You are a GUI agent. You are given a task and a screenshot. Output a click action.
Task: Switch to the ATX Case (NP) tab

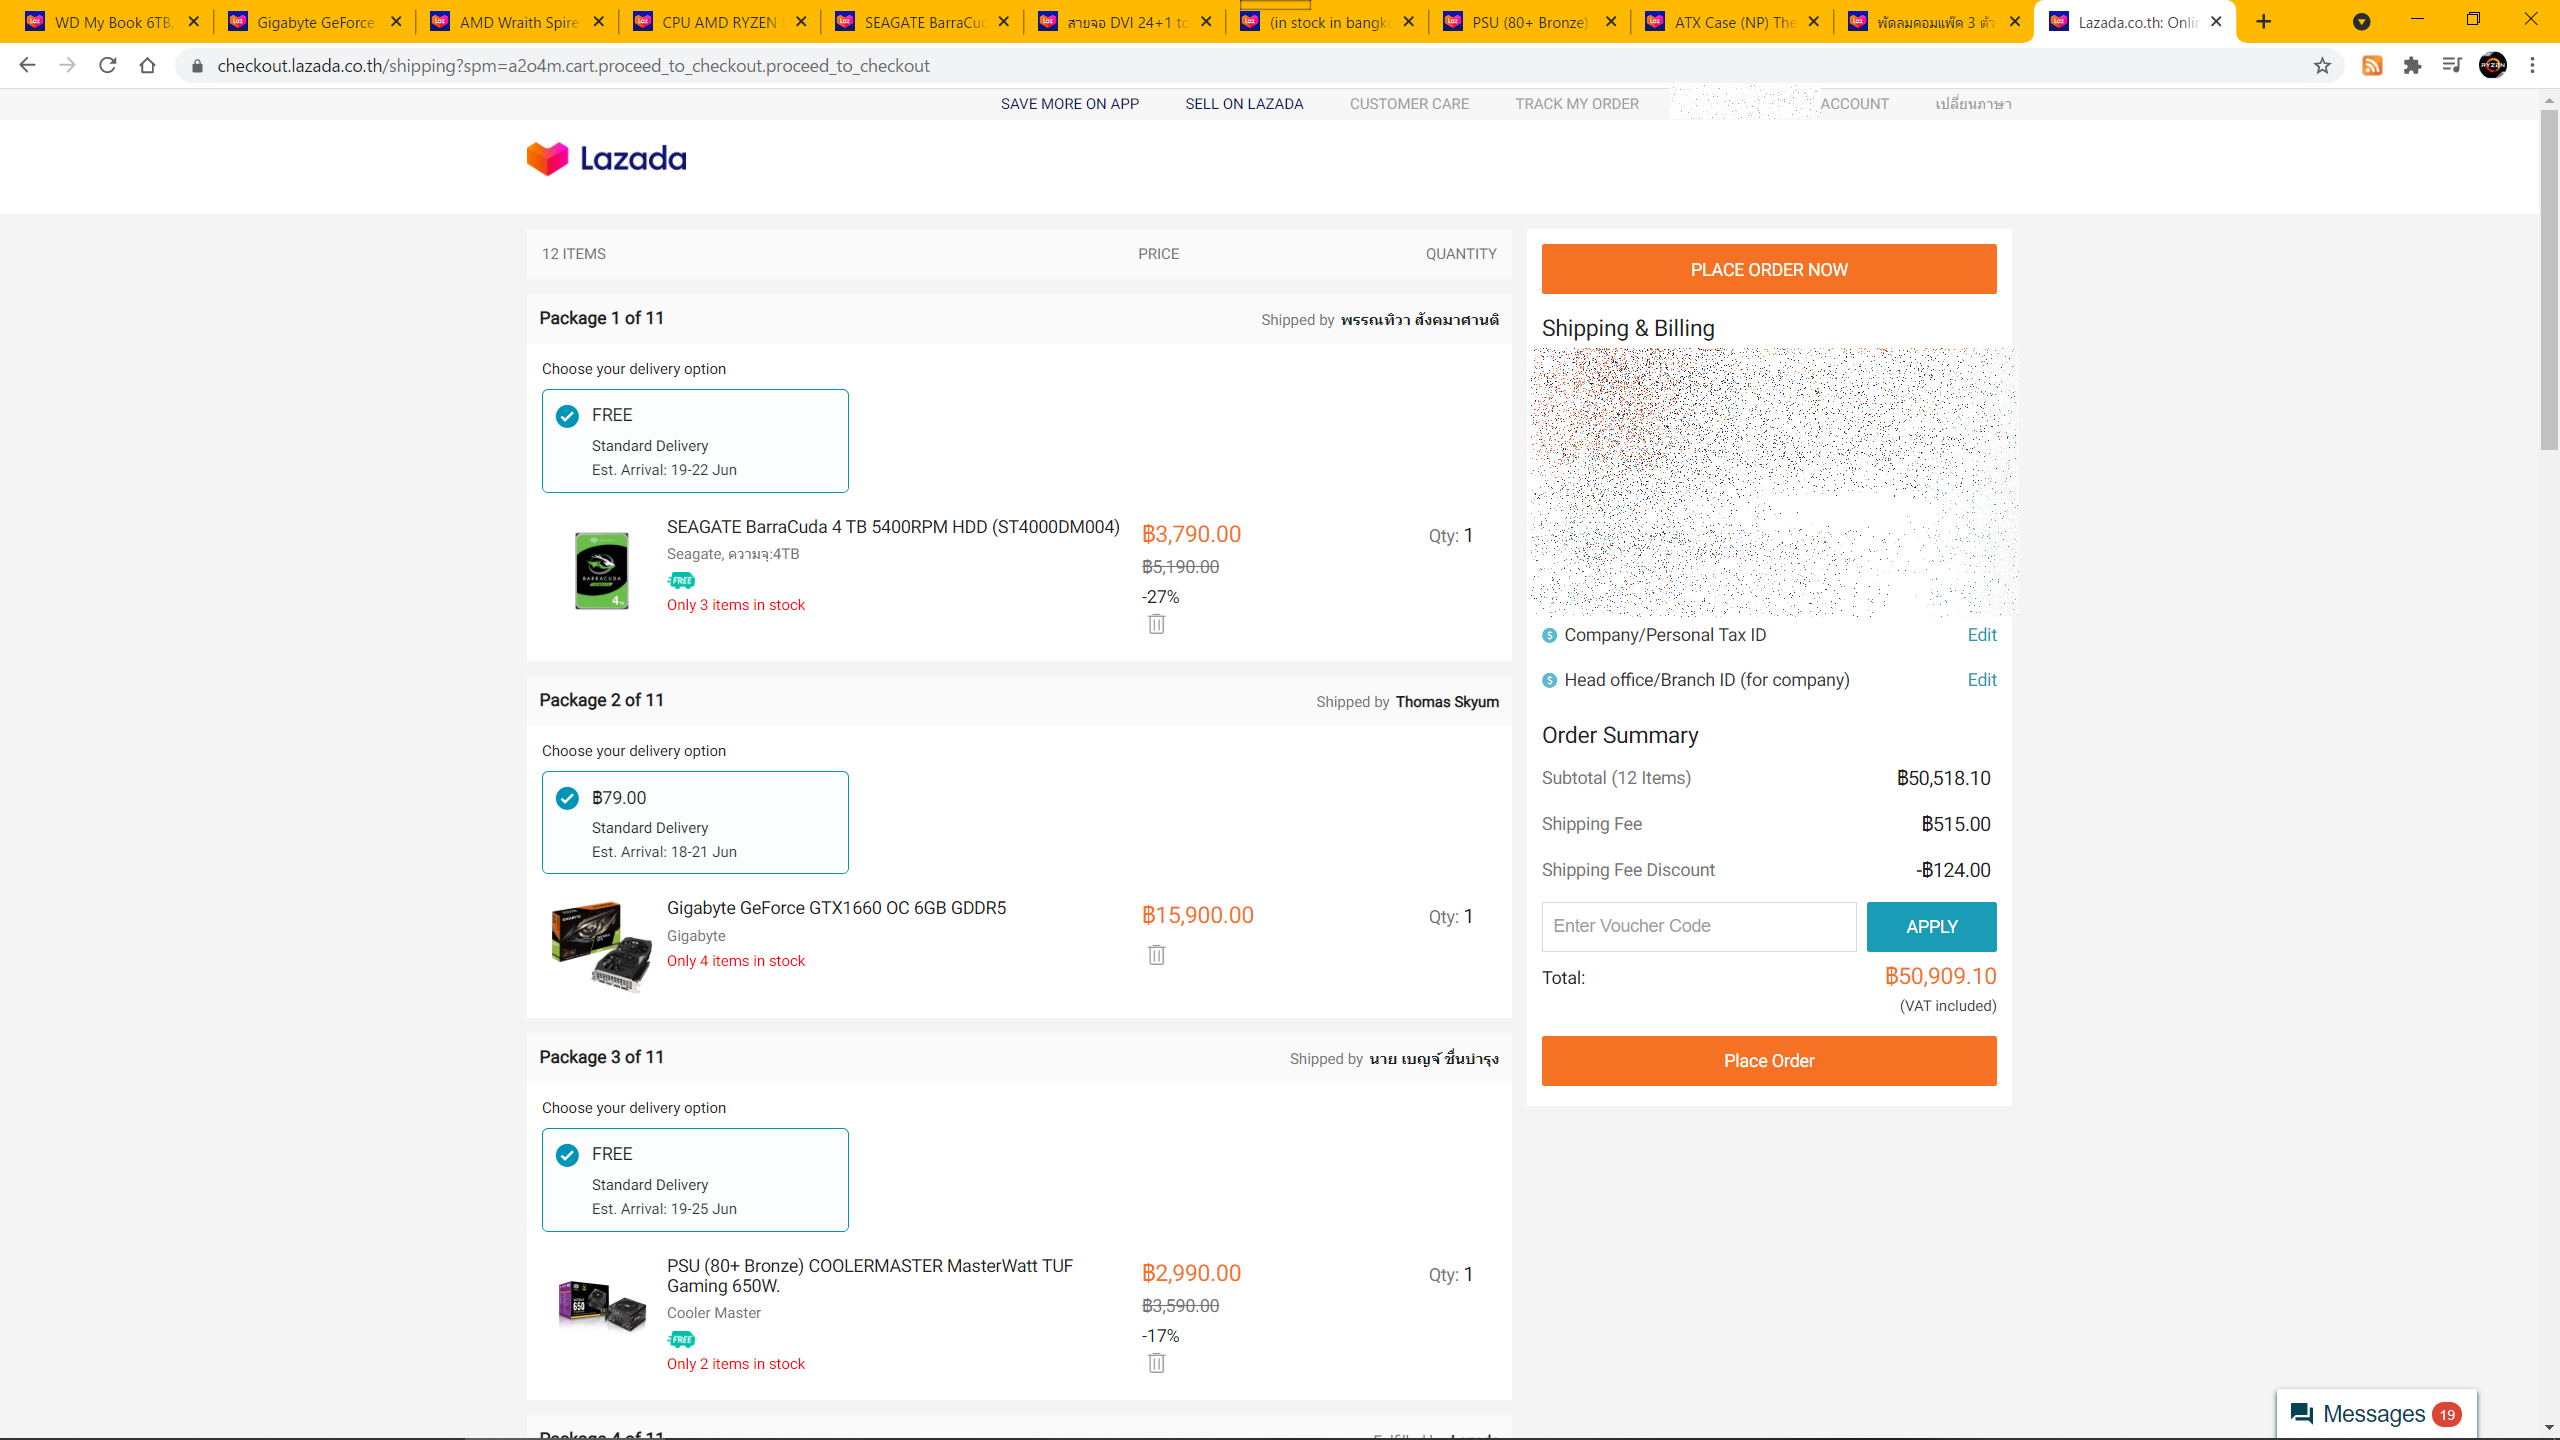coord(1731,22)
